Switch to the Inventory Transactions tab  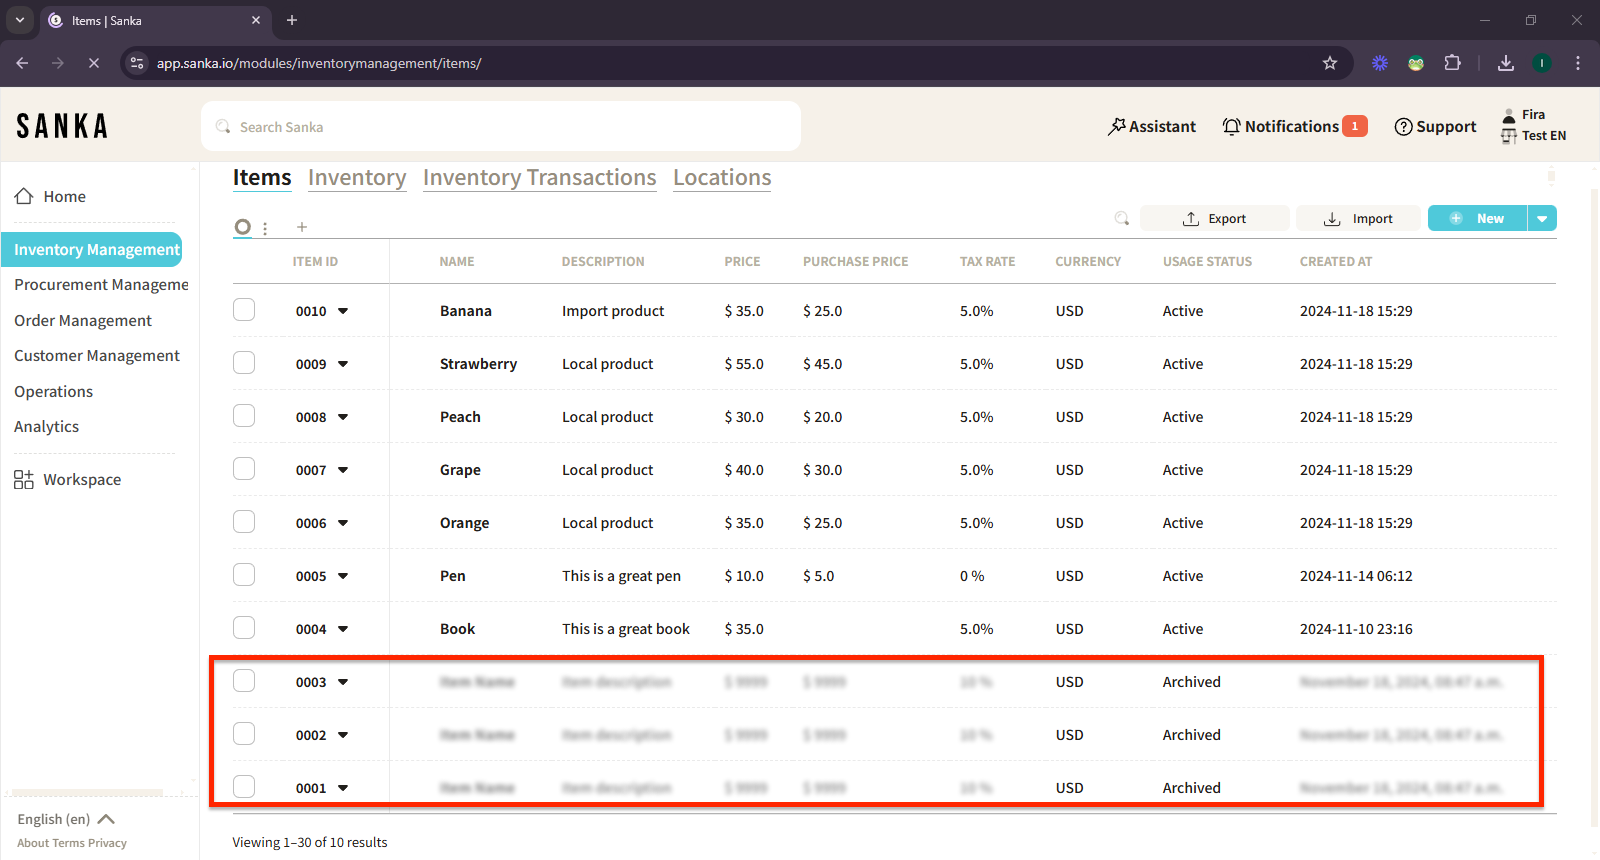click(x=539, y=177)
